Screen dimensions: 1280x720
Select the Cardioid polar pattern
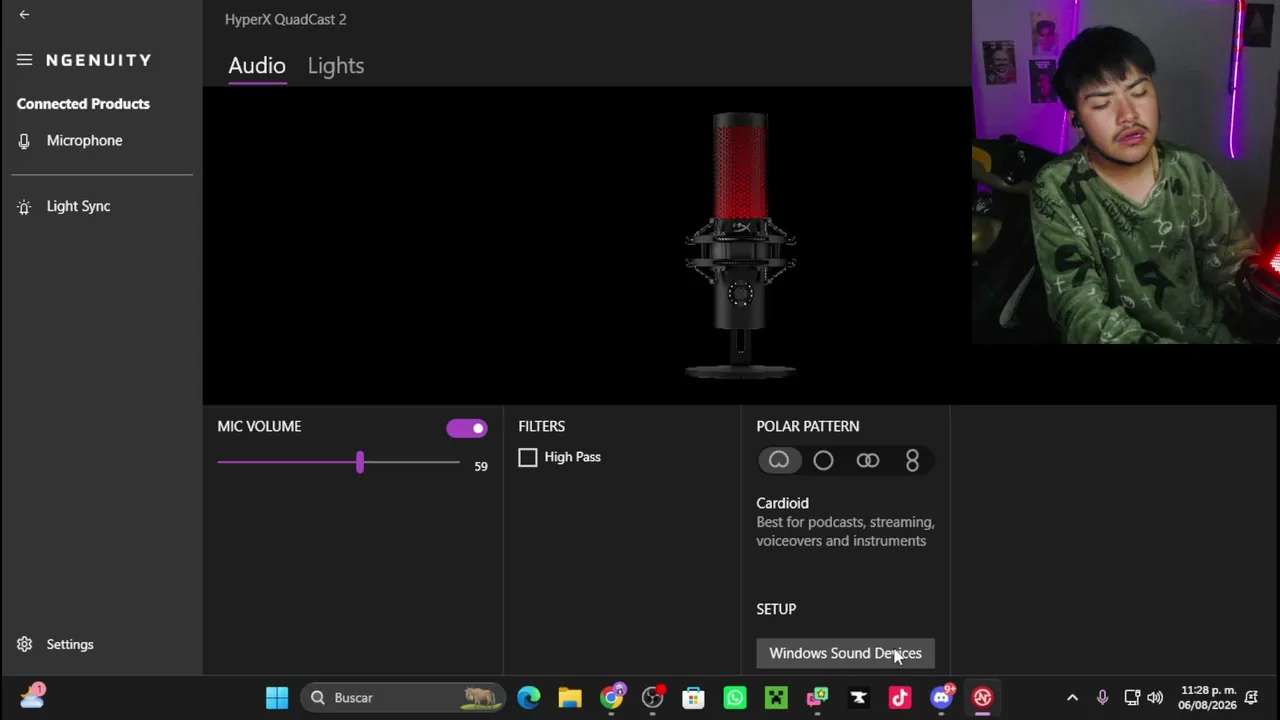tap(779, 460)
